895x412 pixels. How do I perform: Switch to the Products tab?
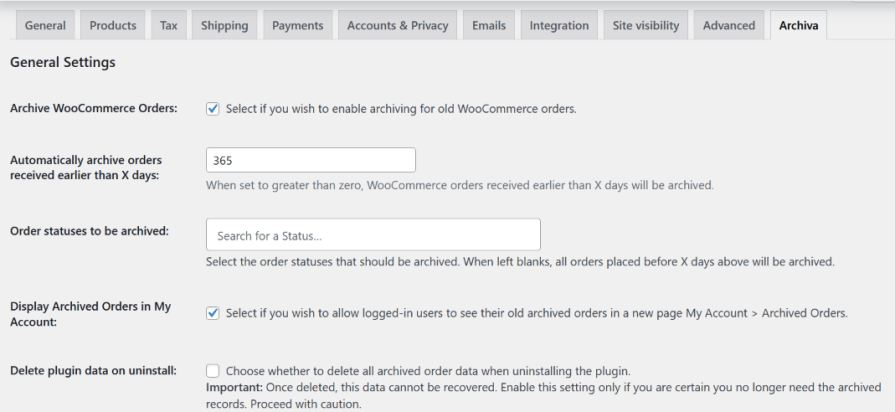112,25
